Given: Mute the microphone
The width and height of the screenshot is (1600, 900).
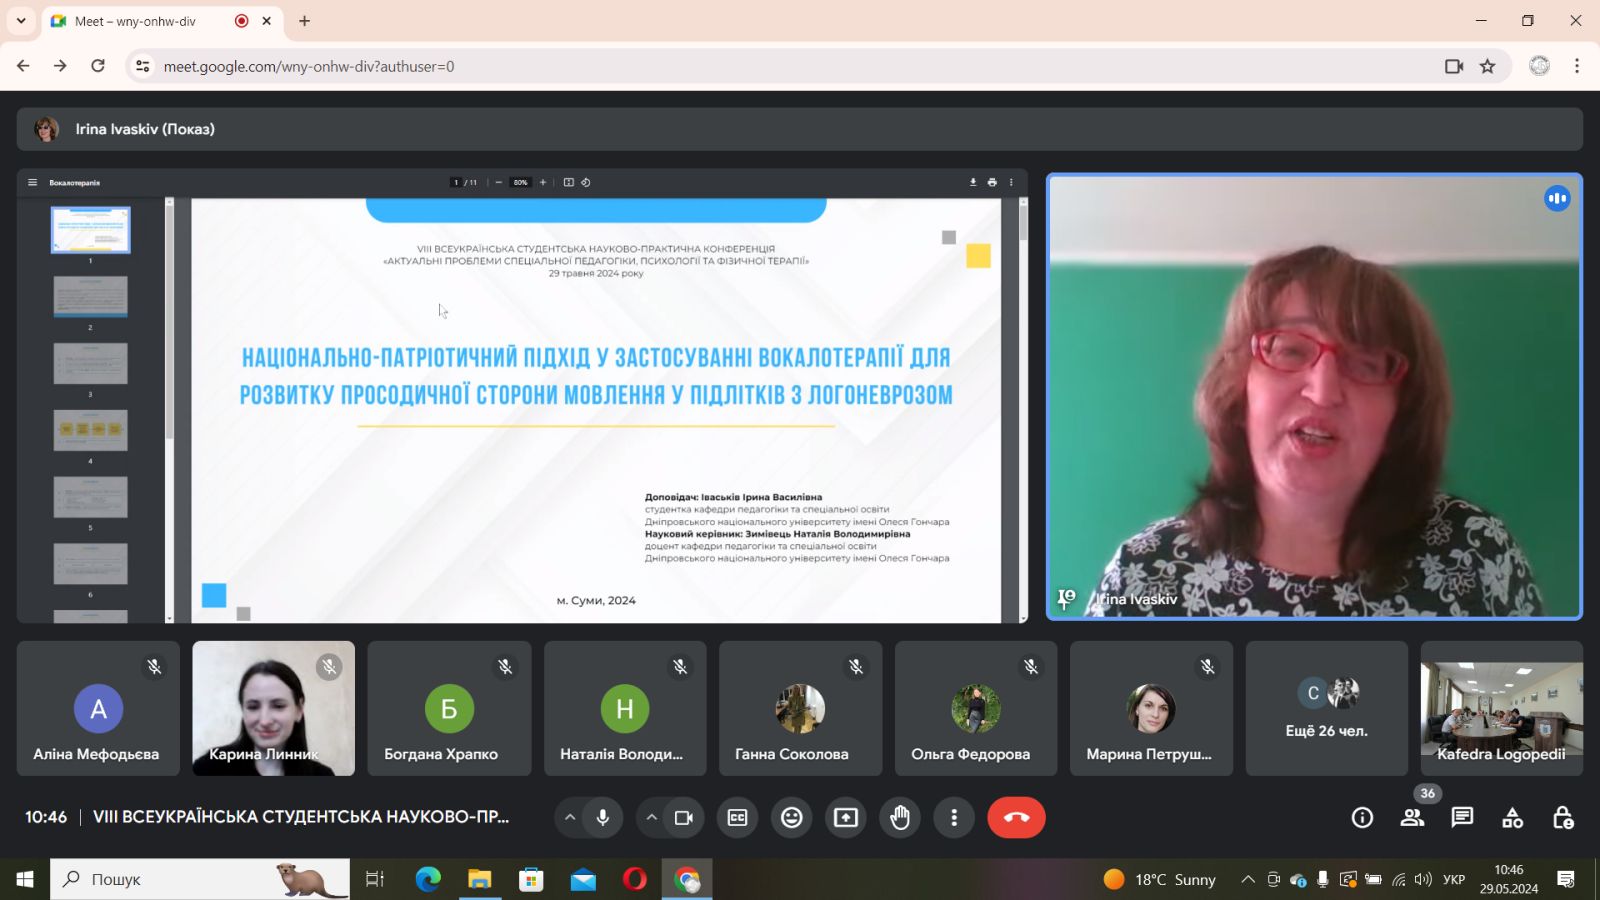Looking at the screenshot, I should tap(603, 818).
